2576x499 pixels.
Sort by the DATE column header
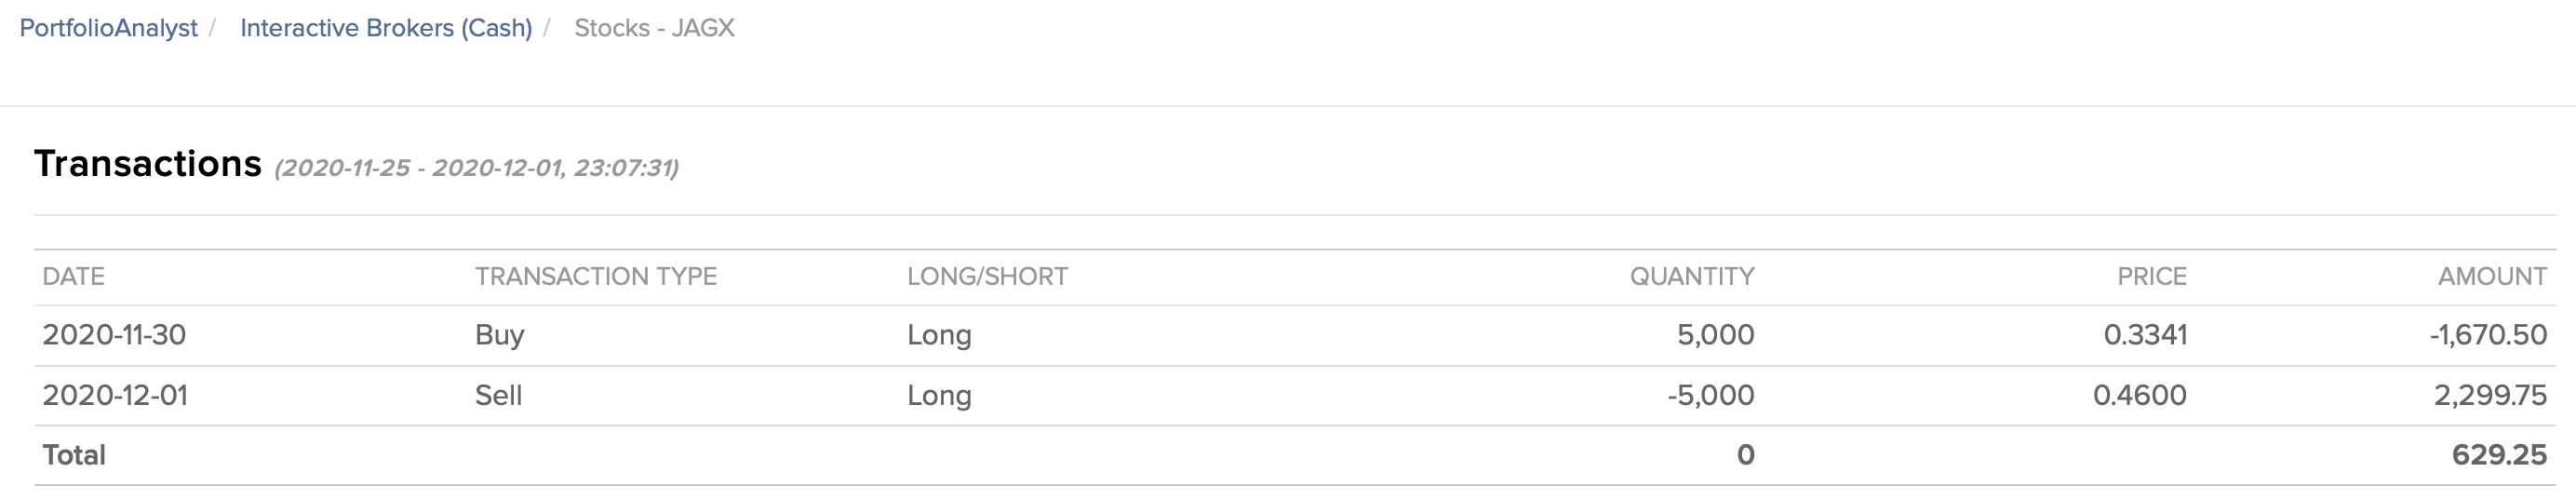[x=73, y=276]
